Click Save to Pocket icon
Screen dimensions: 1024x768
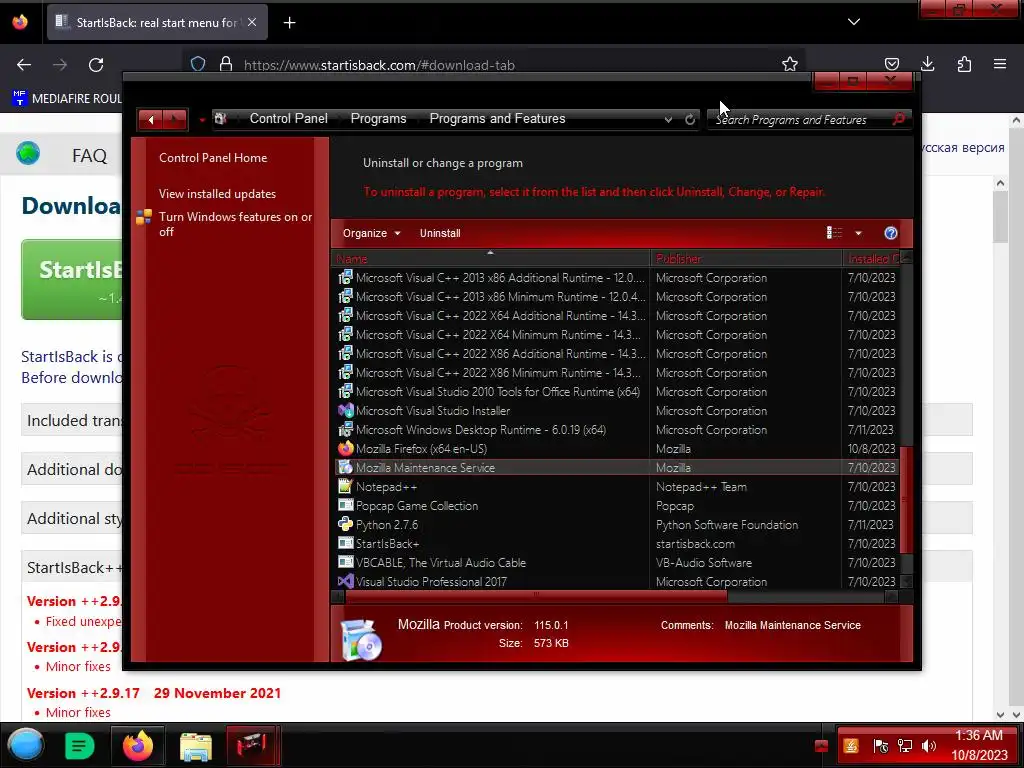click(x=891, y=64)
